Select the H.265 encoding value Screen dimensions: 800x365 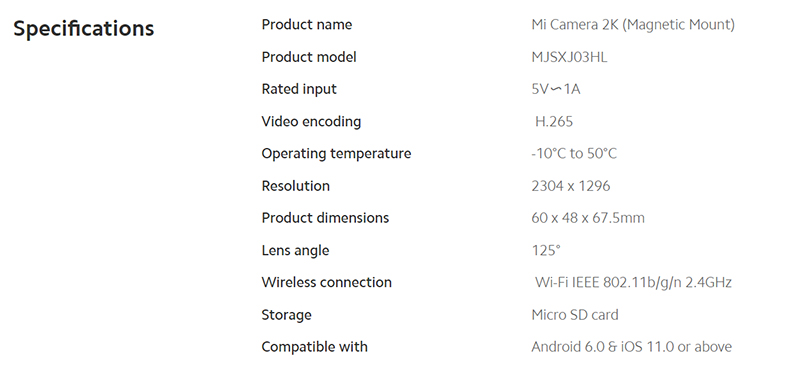pyautogui.click(x=554, y=121)
